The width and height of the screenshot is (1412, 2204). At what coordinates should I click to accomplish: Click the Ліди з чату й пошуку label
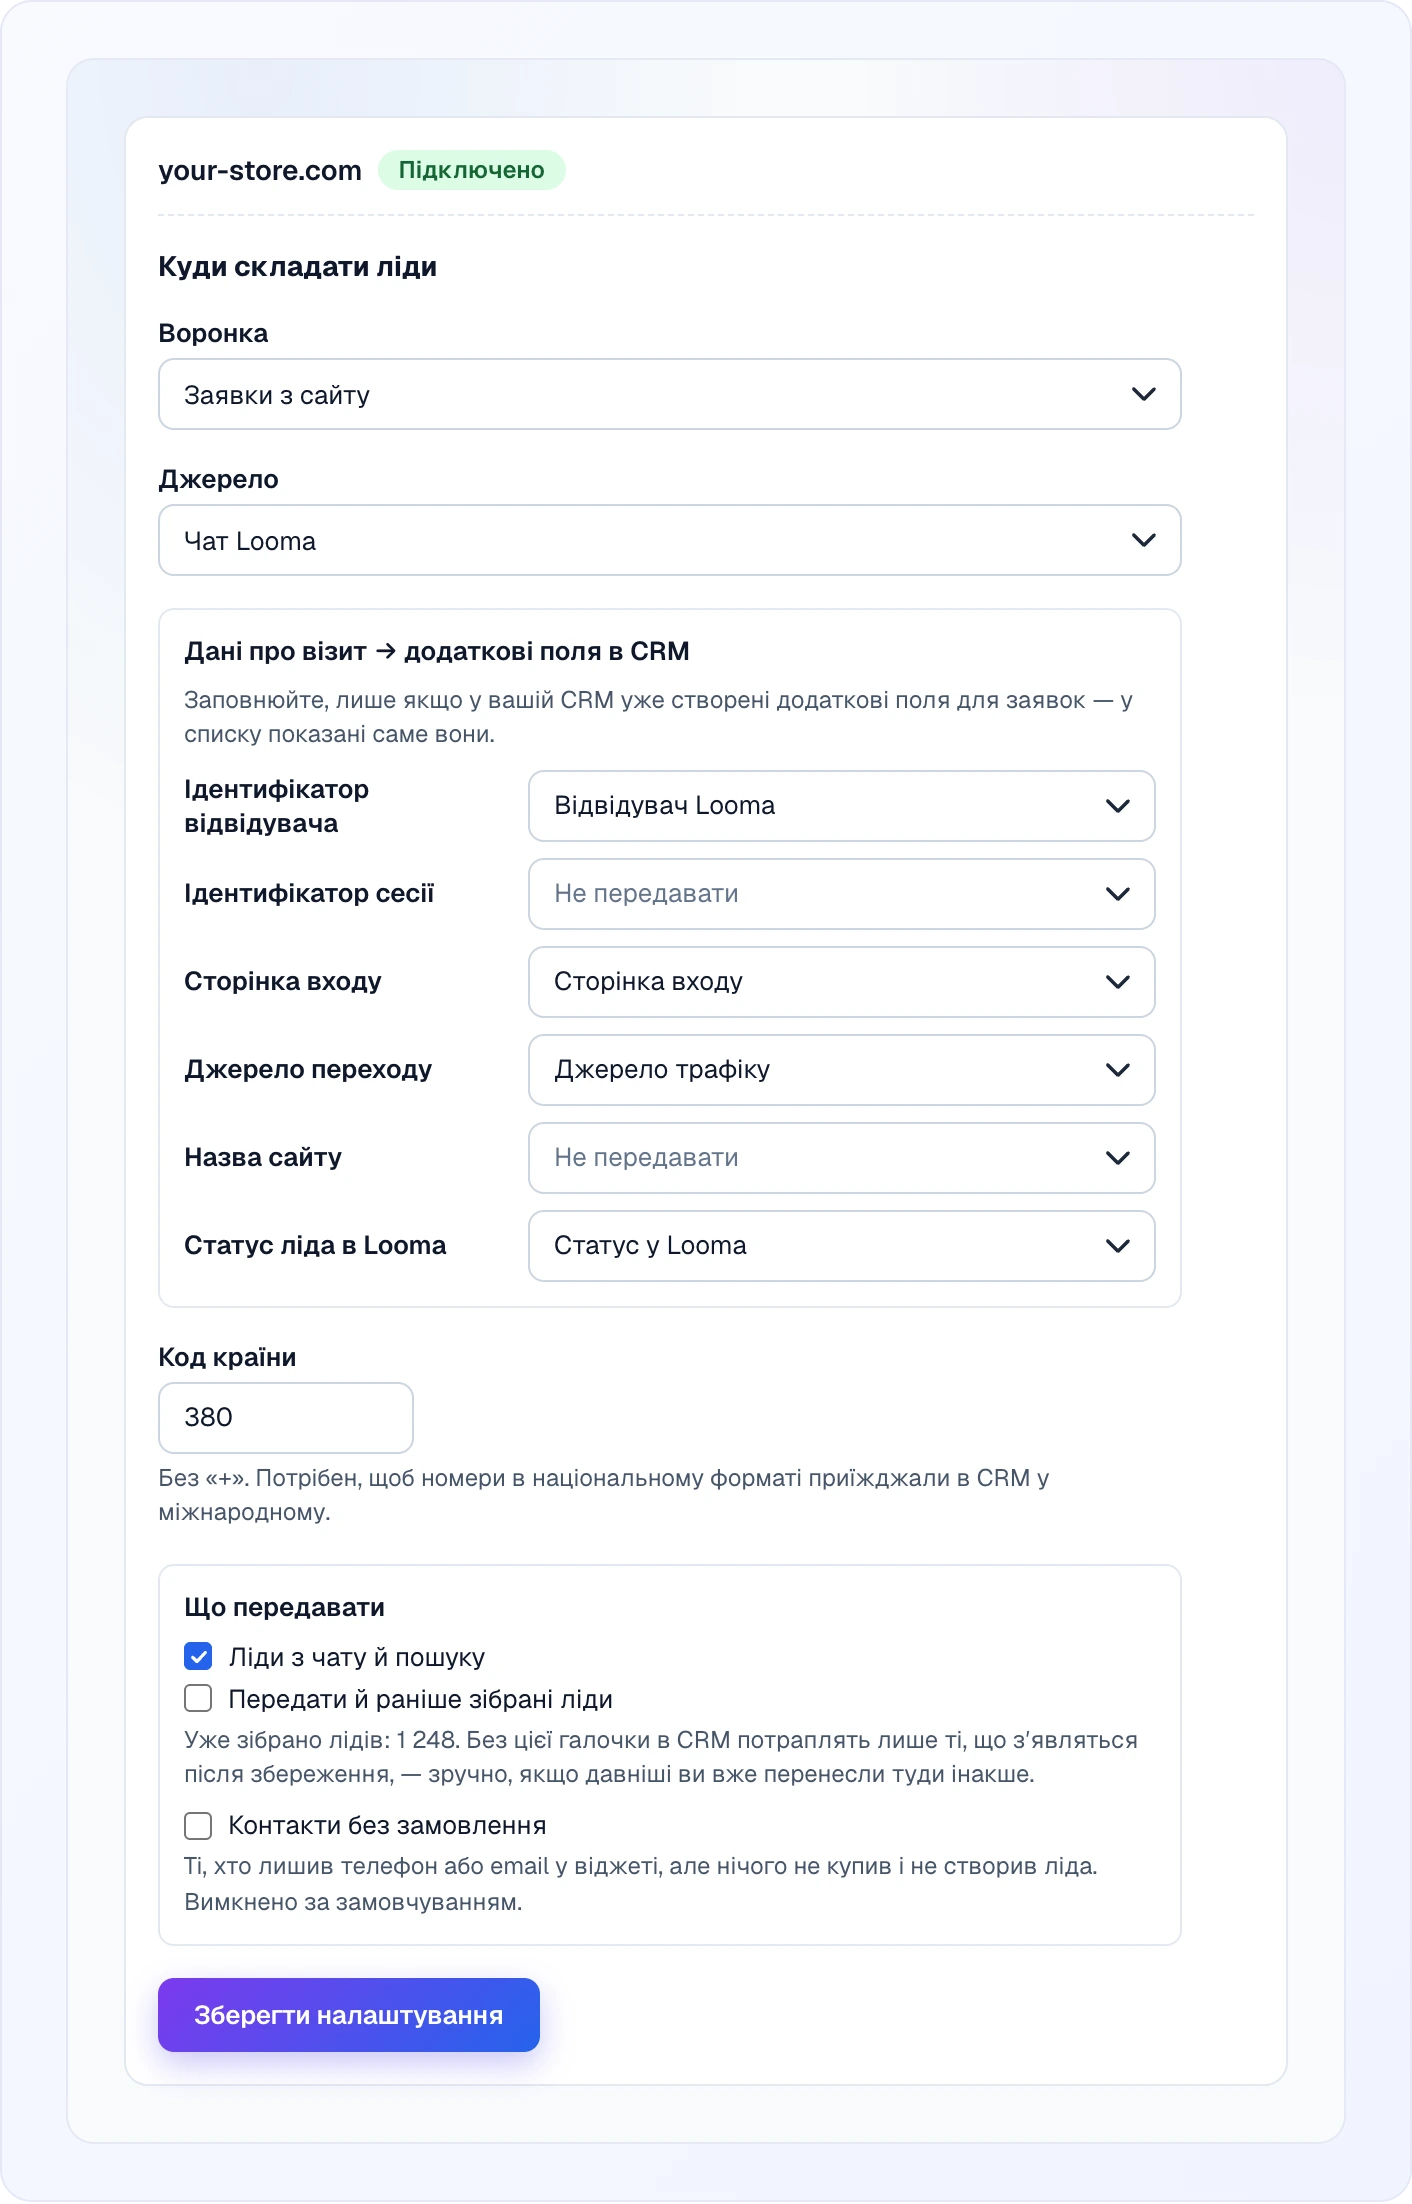tap(357, 1657)
